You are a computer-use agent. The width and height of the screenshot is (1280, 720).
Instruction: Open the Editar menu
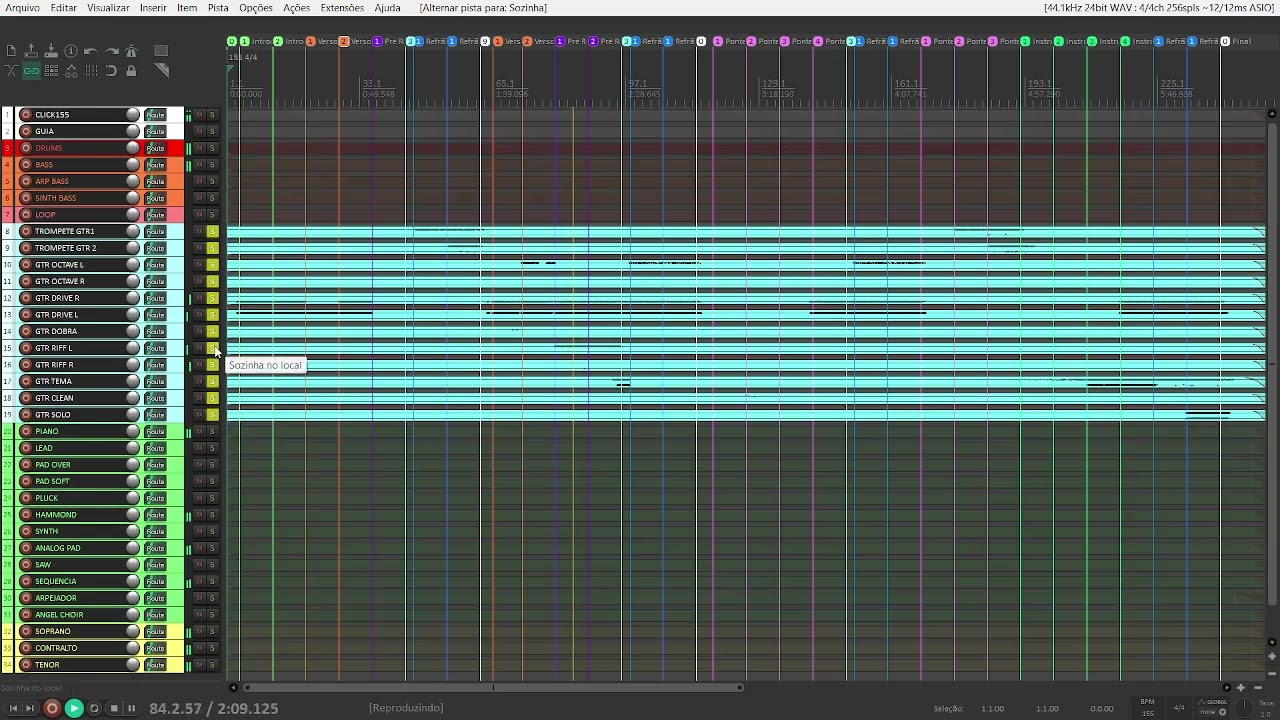[63, 8]
